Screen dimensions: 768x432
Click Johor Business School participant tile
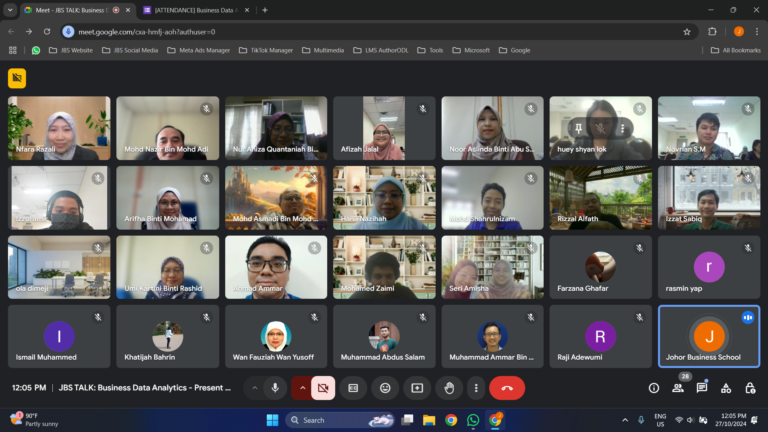(x=708, y=337)
